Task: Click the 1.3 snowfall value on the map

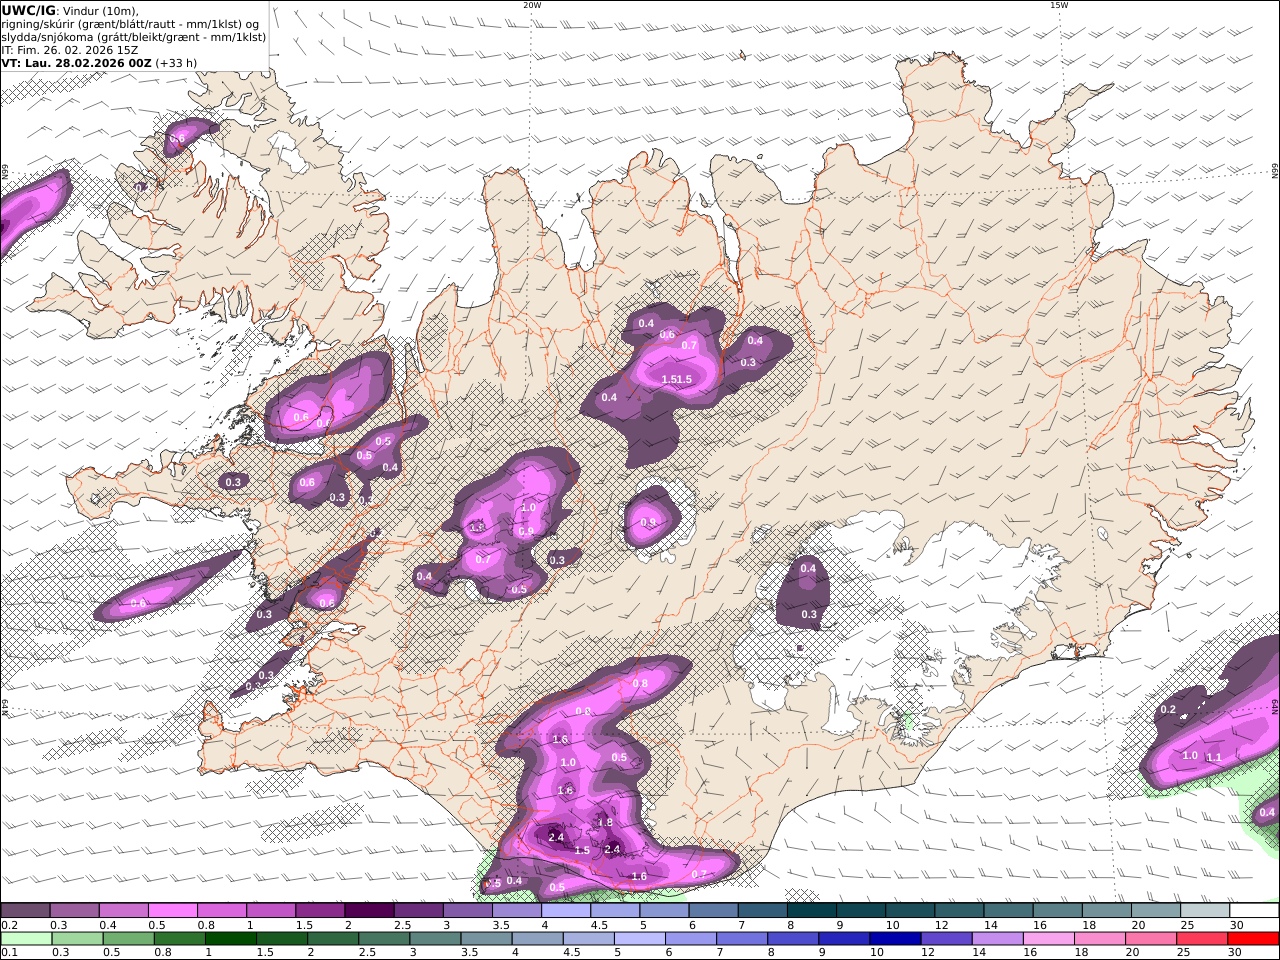Action: click(477, 527)
